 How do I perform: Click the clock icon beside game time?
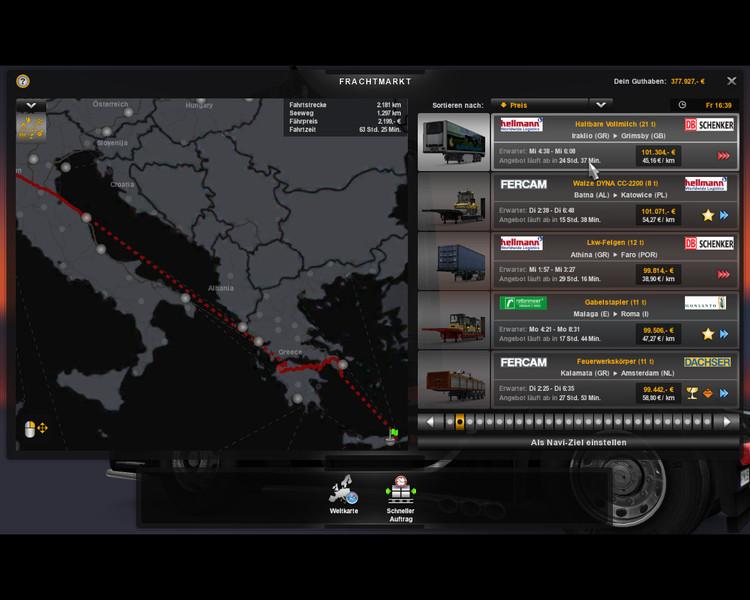pos(682,104)
